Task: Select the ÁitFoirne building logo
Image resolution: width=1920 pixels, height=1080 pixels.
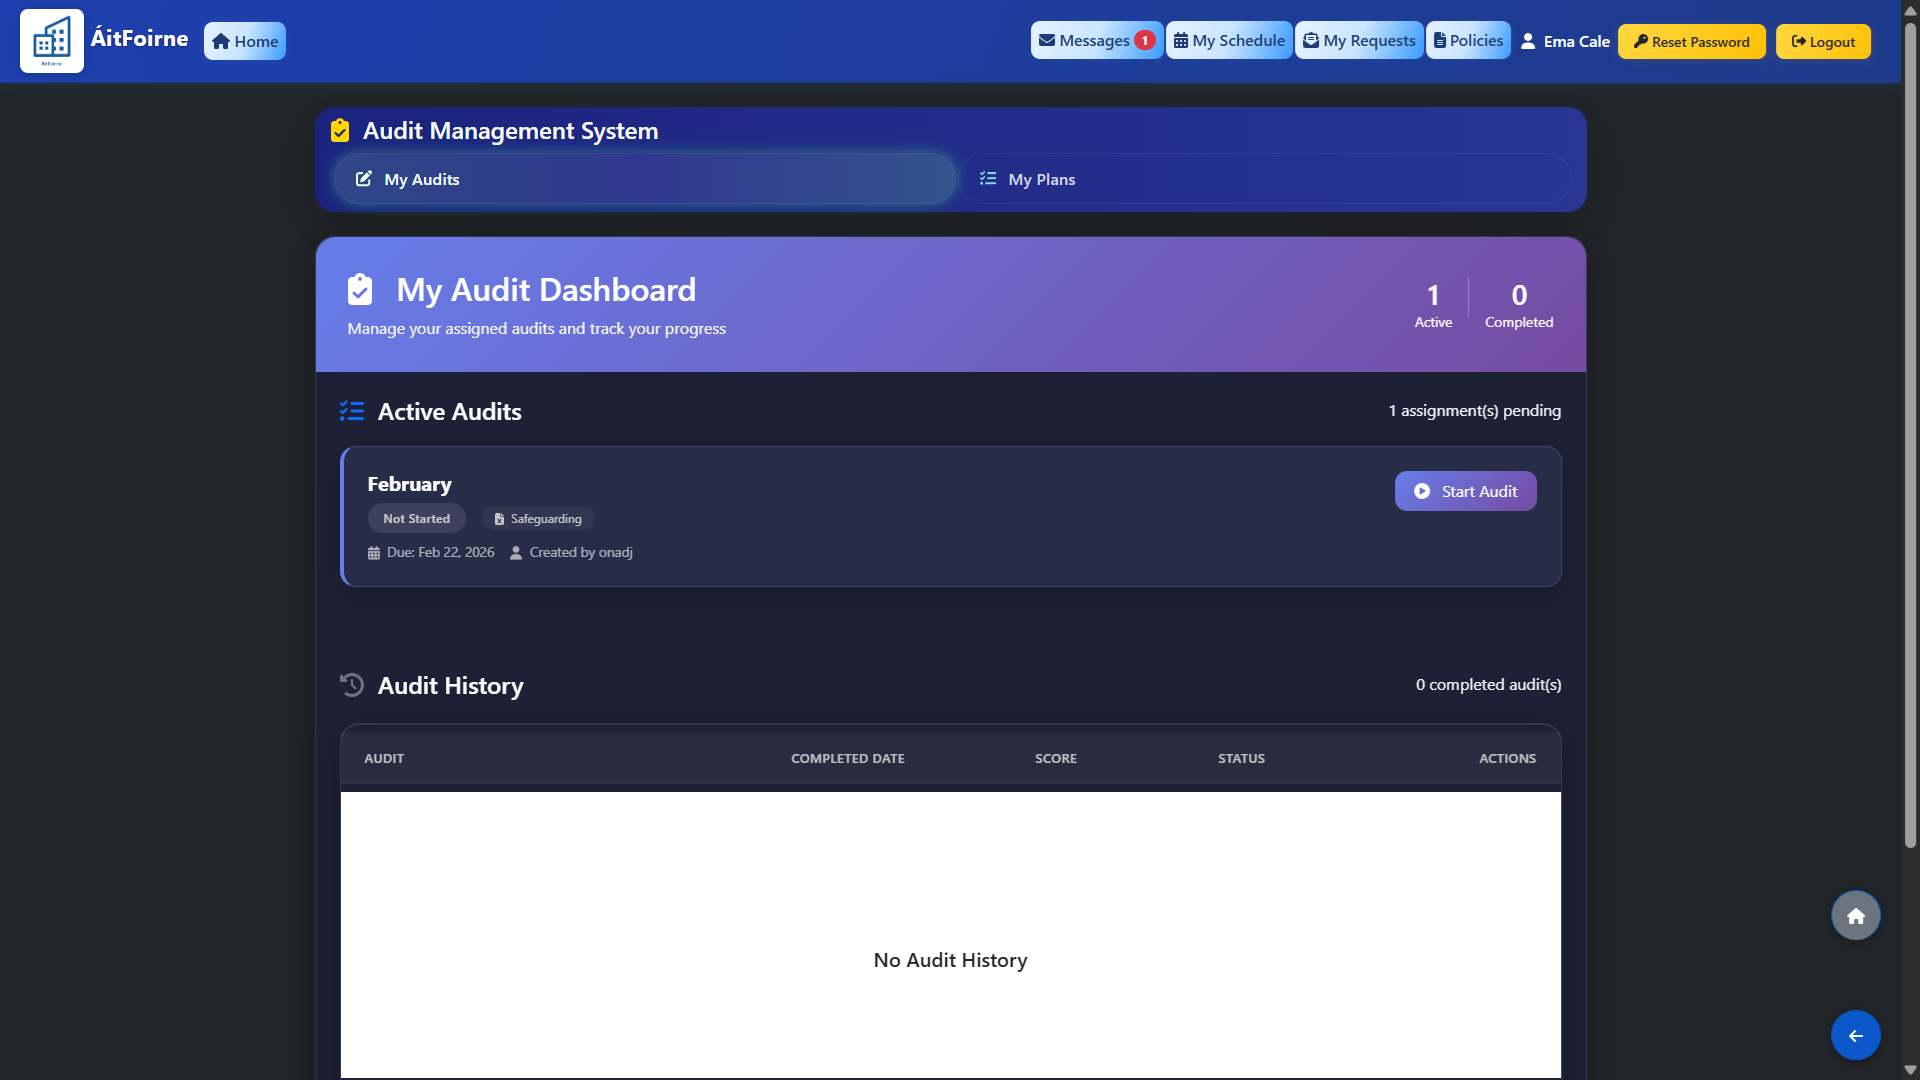Action: coord(51,40)
